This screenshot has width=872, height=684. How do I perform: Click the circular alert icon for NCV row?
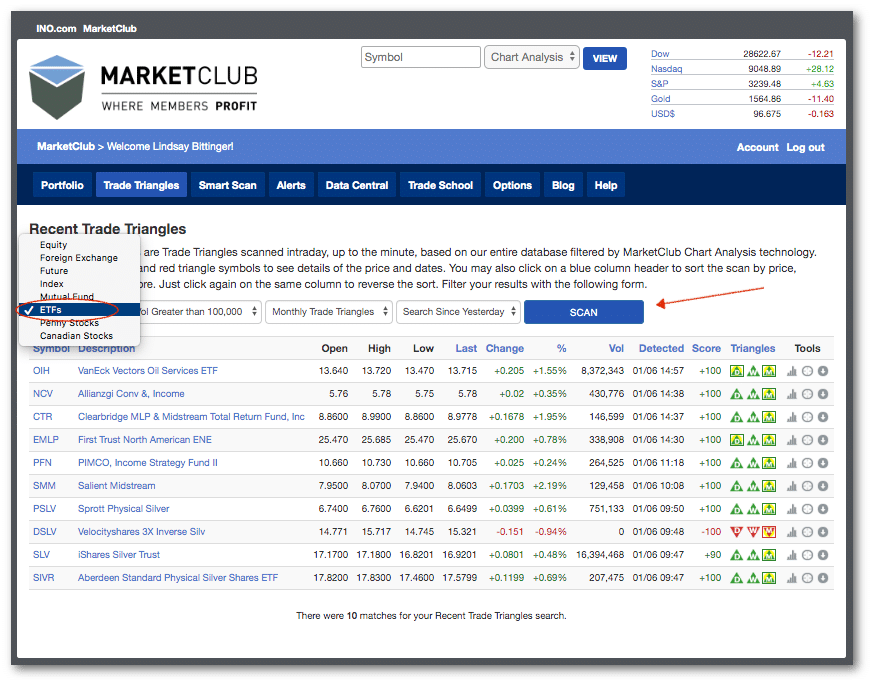point(807,394)
